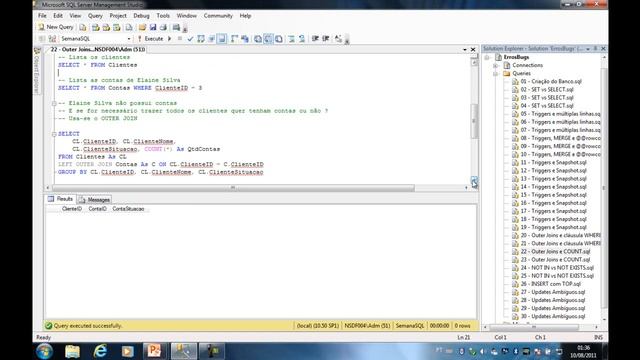Click the New Query button
Viewport: 640px width, 360px height.
tap(56, 27)
